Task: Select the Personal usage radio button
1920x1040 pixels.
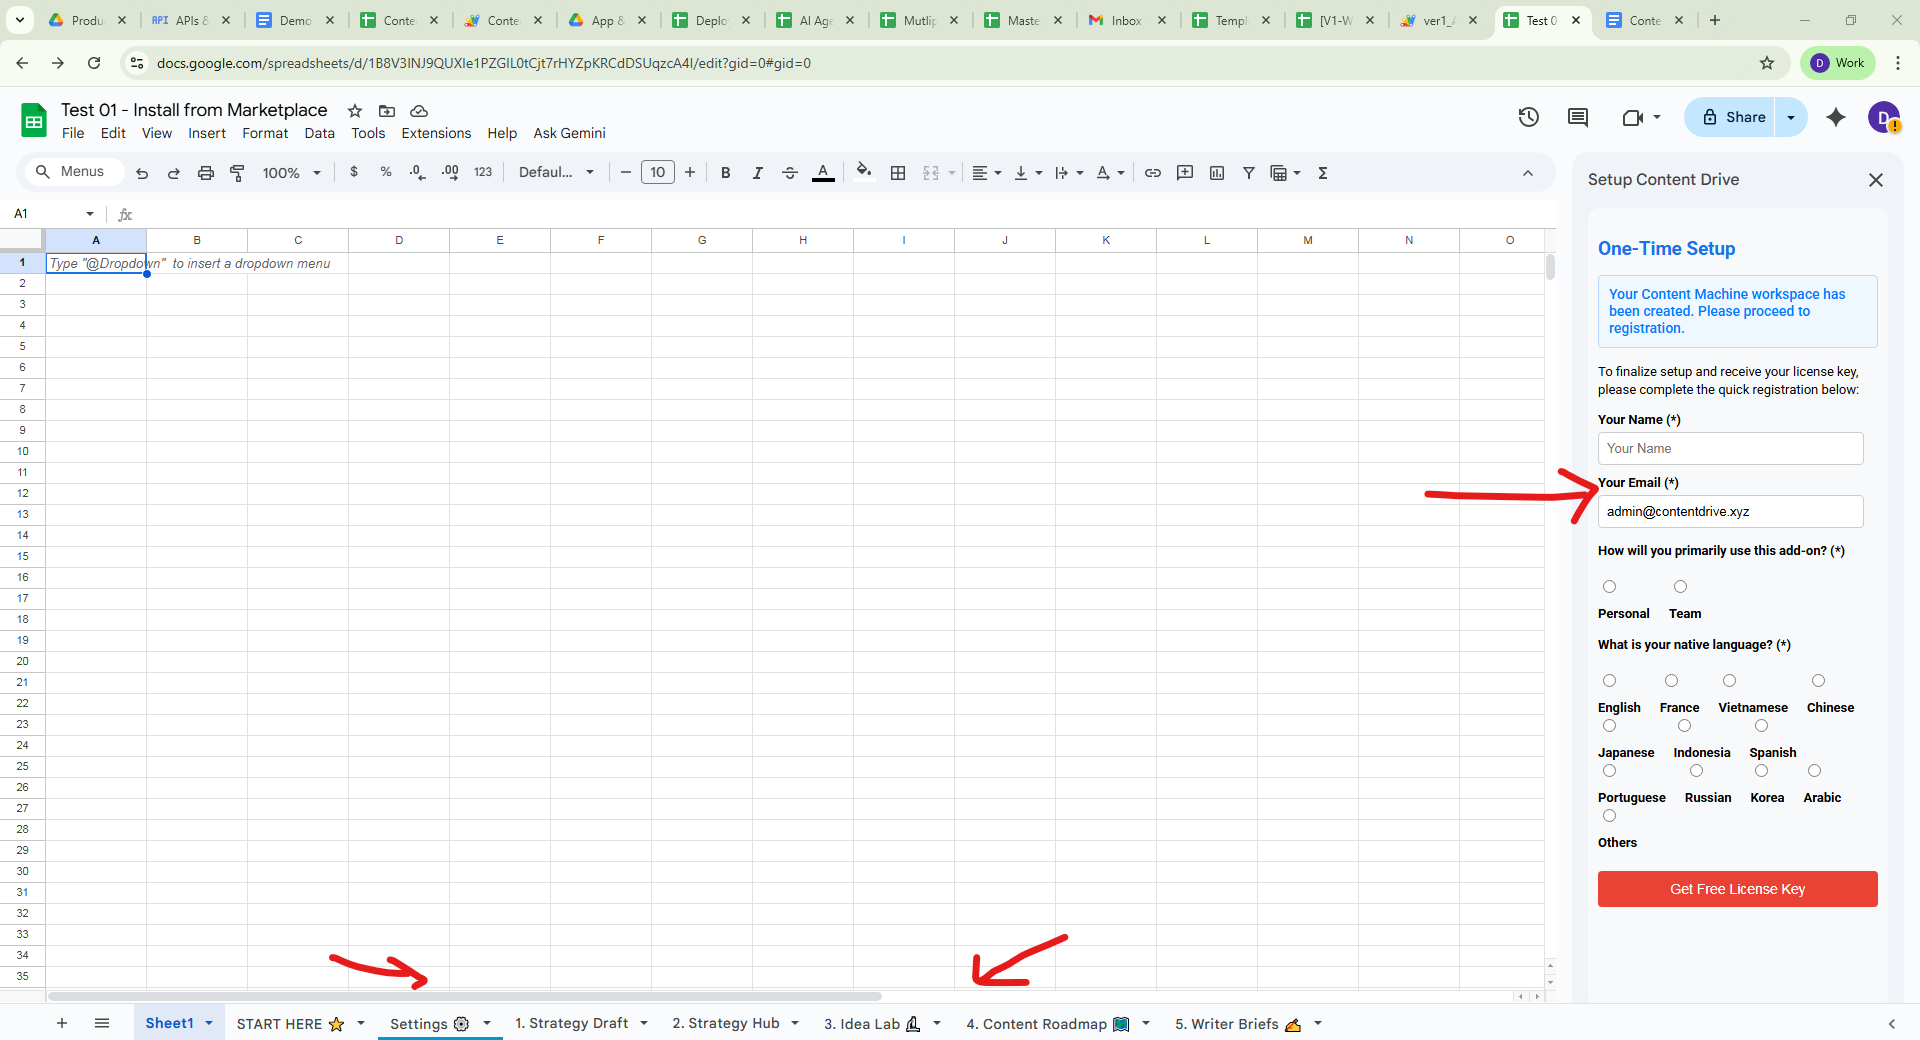Action: click(1609, 587)
